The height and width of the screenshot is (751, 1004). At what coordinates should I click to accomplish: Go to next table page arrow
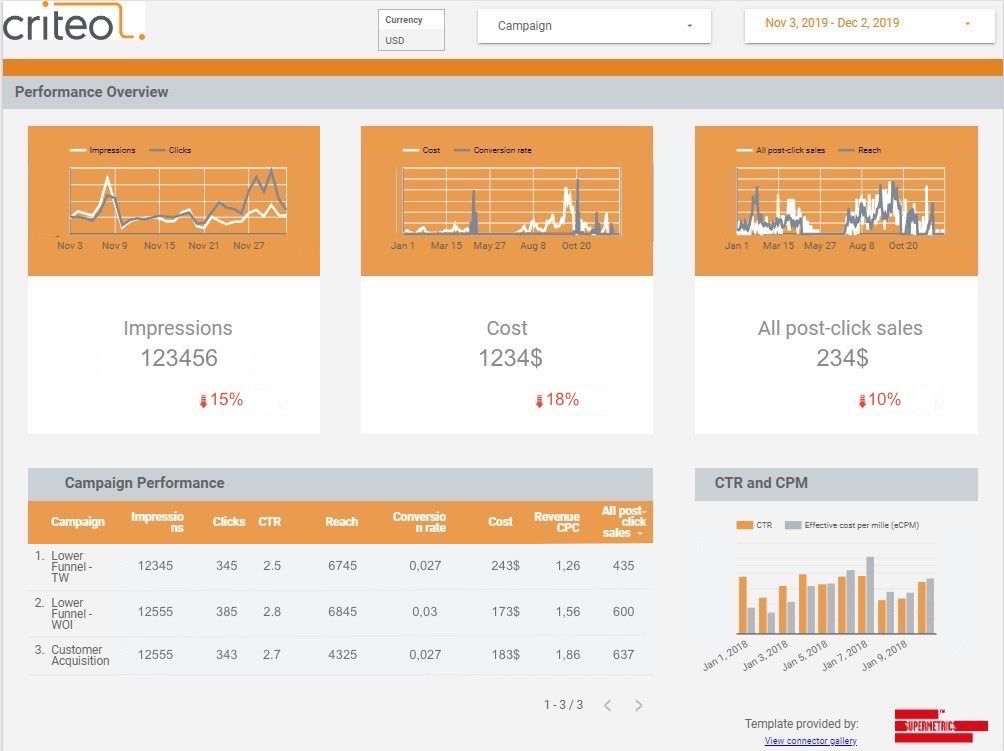[x=639, y=705]
